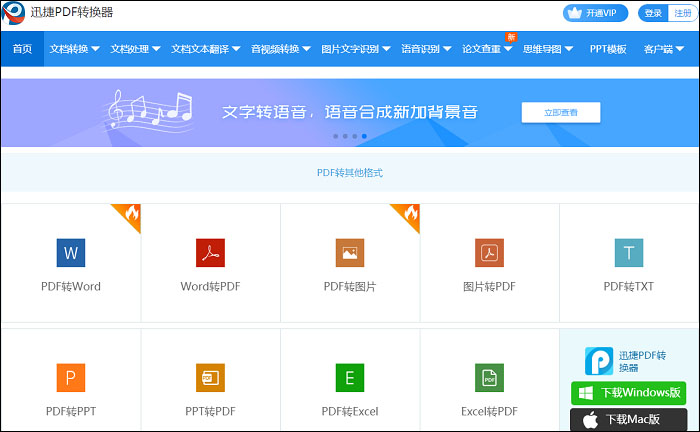
Task: Click the PDF转TXT label text
Action: tap(629, 287)
